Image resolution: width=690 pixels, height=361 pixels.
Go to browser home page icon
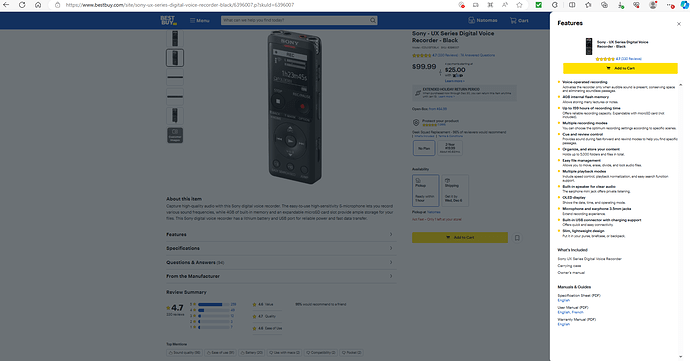click(x=38, y=5)
